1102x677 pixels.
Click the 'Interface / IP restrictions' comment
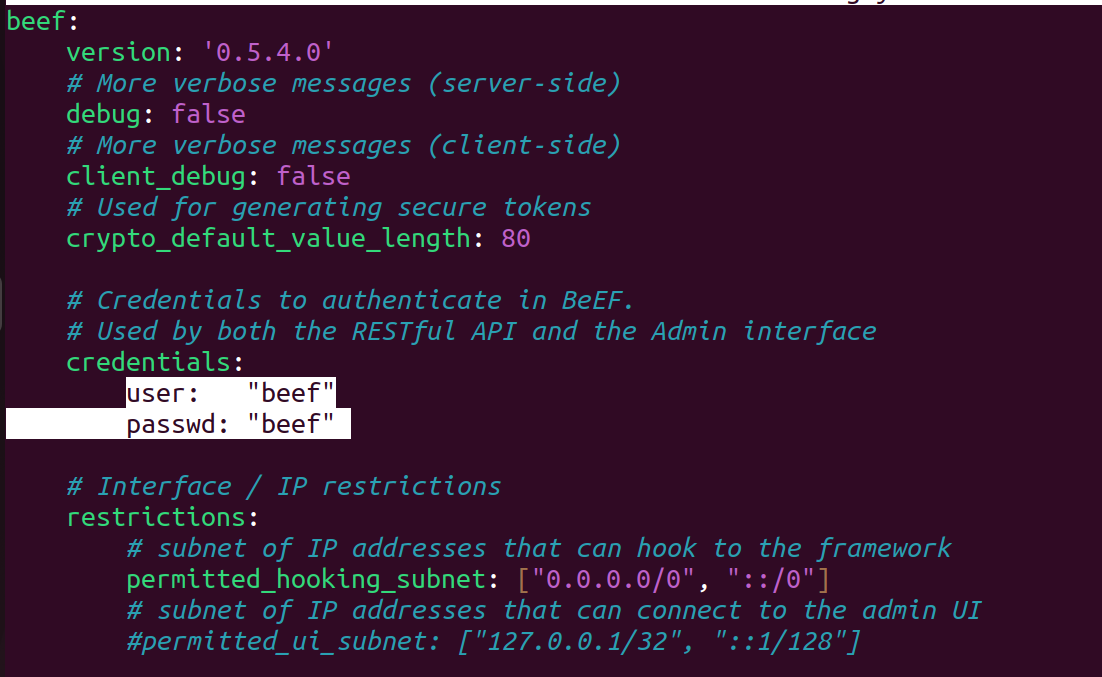point(284,486)
